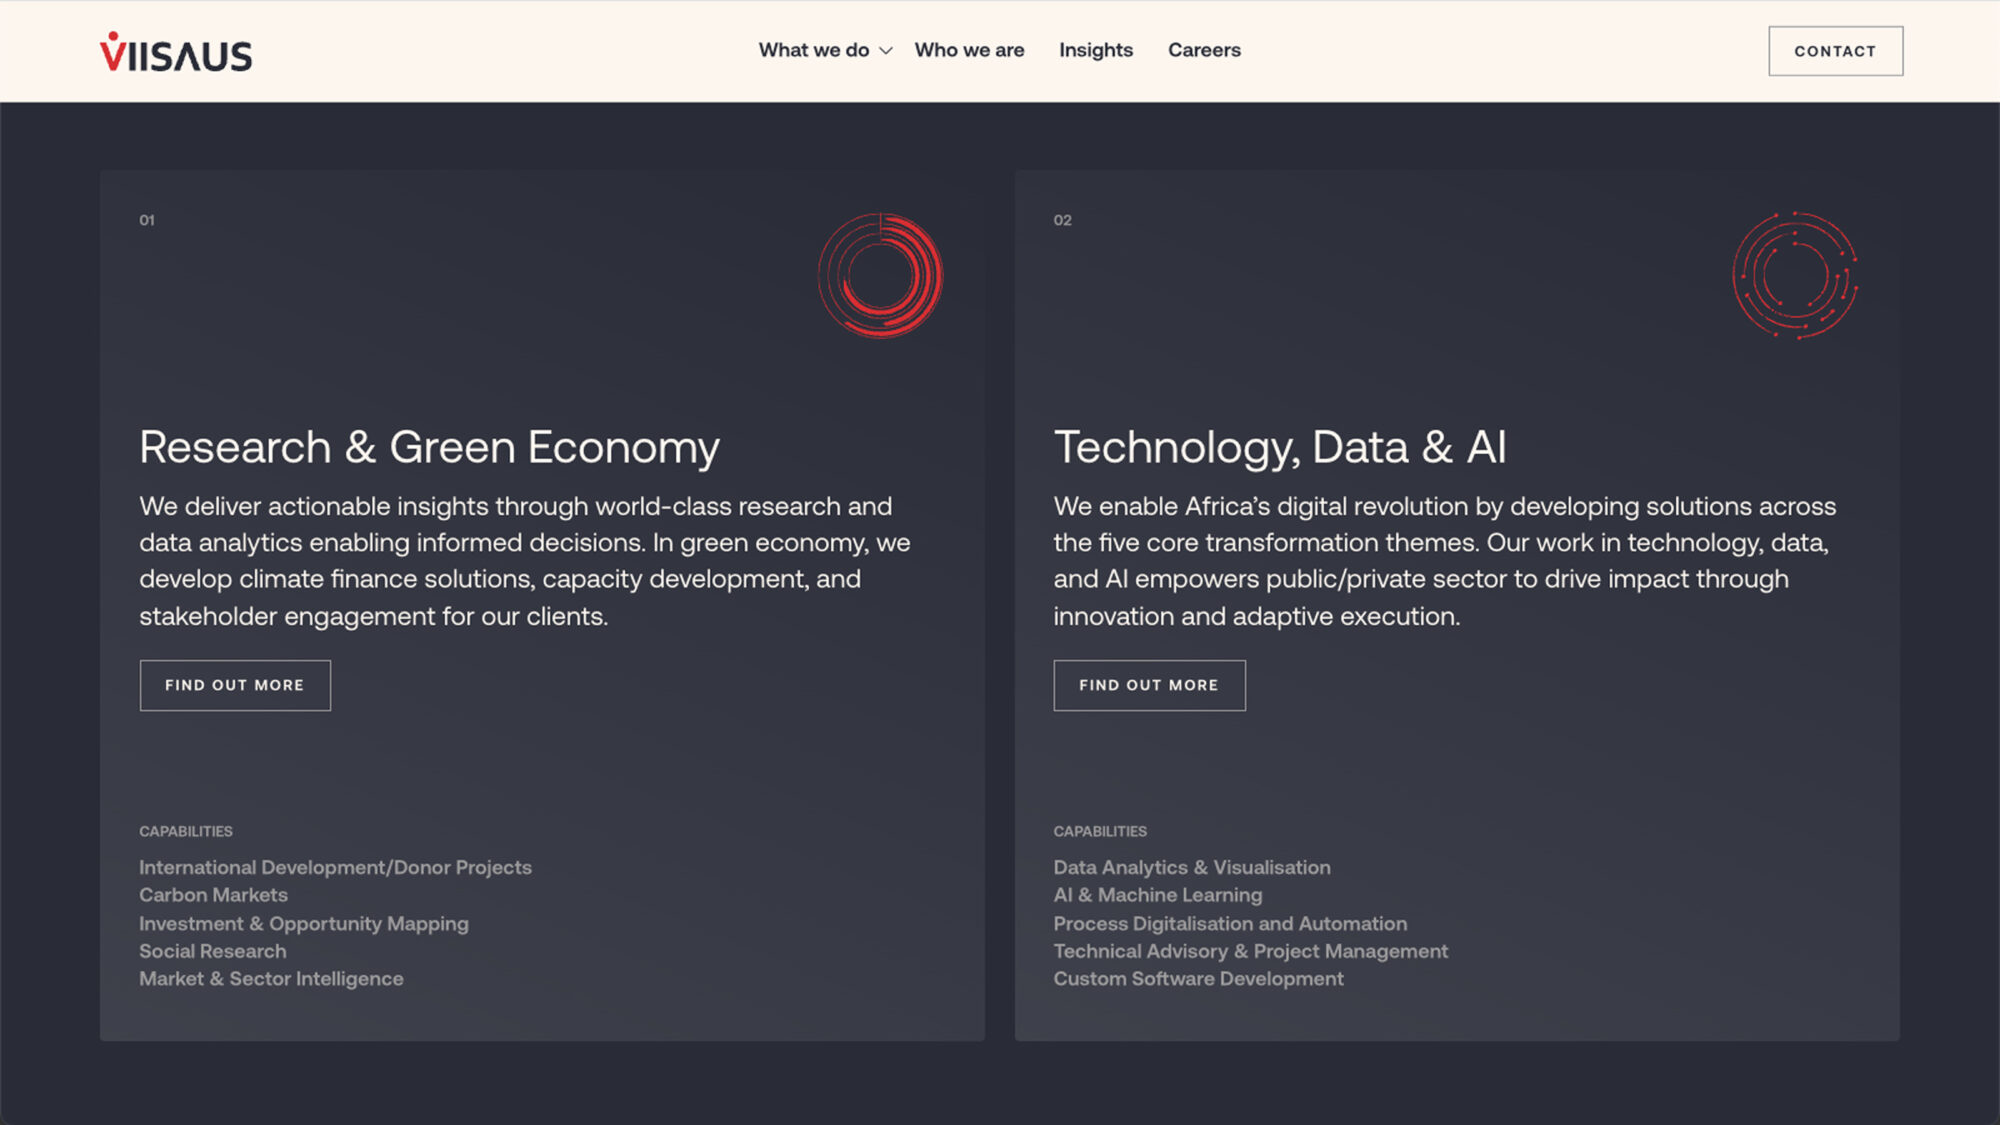Click Custom Software Development
The width and height of the screenshot is (2000, 1125).
coord(1198,979)
